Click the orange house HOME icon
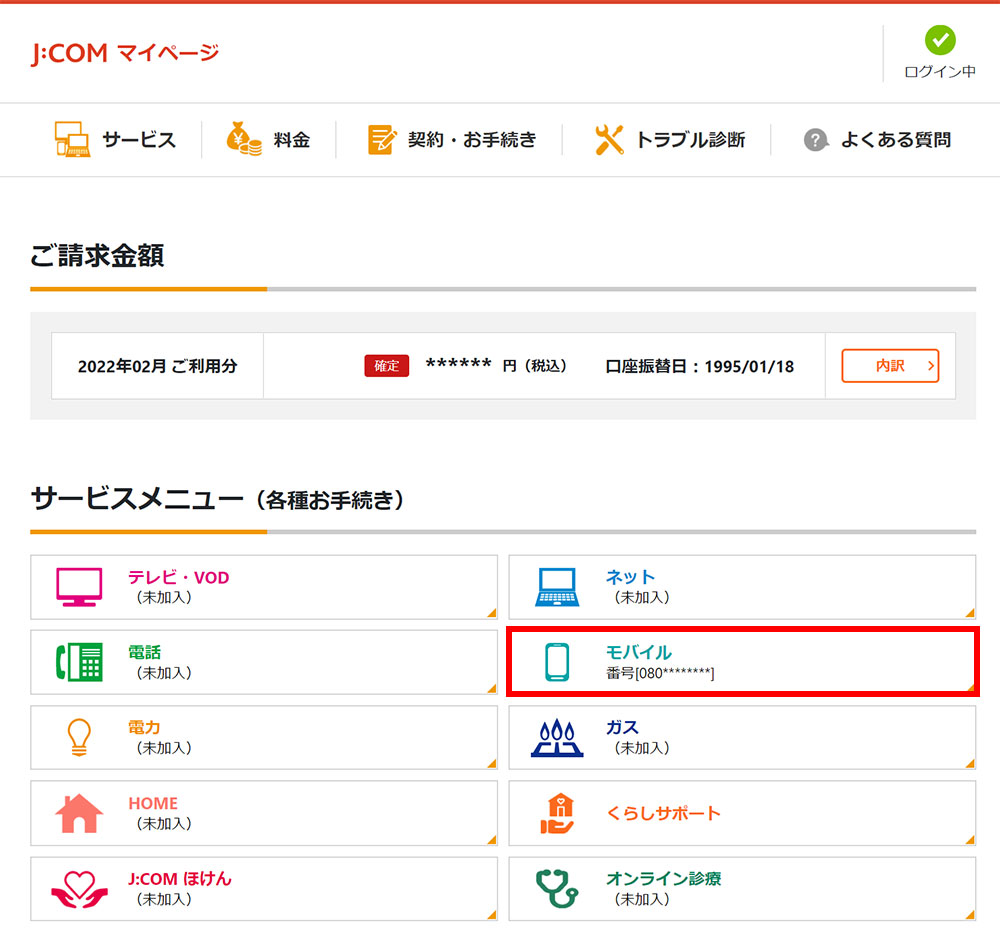Screen dimensions: 1000x952 click(79, 813)
